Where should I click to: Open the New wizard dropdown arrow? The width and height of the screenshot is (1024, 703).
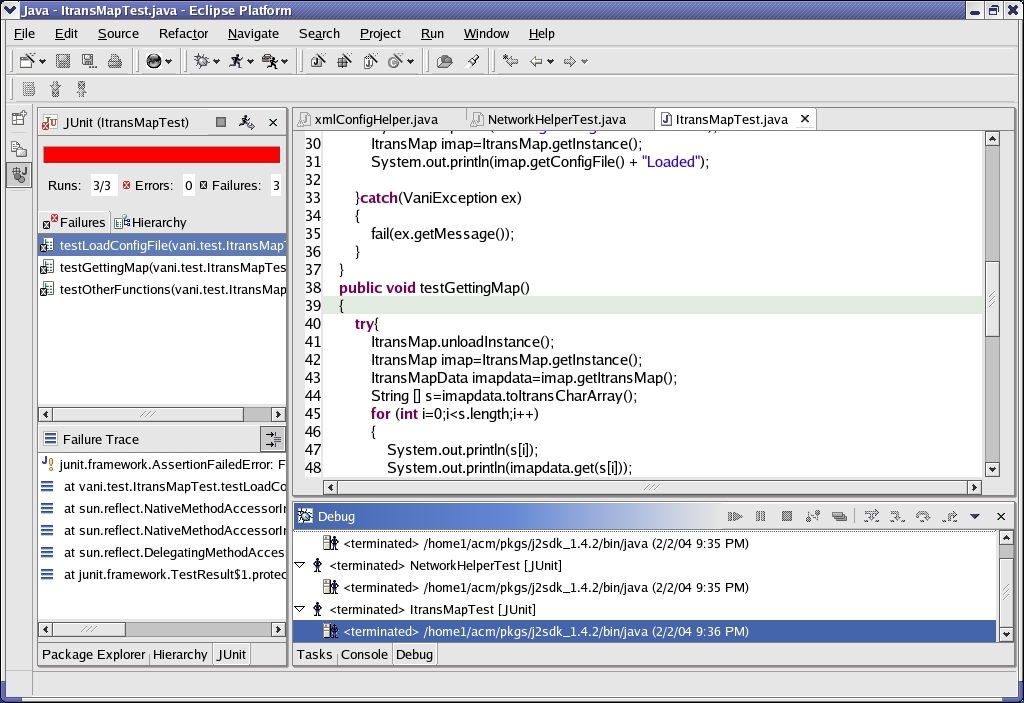(x=41, y=61)
